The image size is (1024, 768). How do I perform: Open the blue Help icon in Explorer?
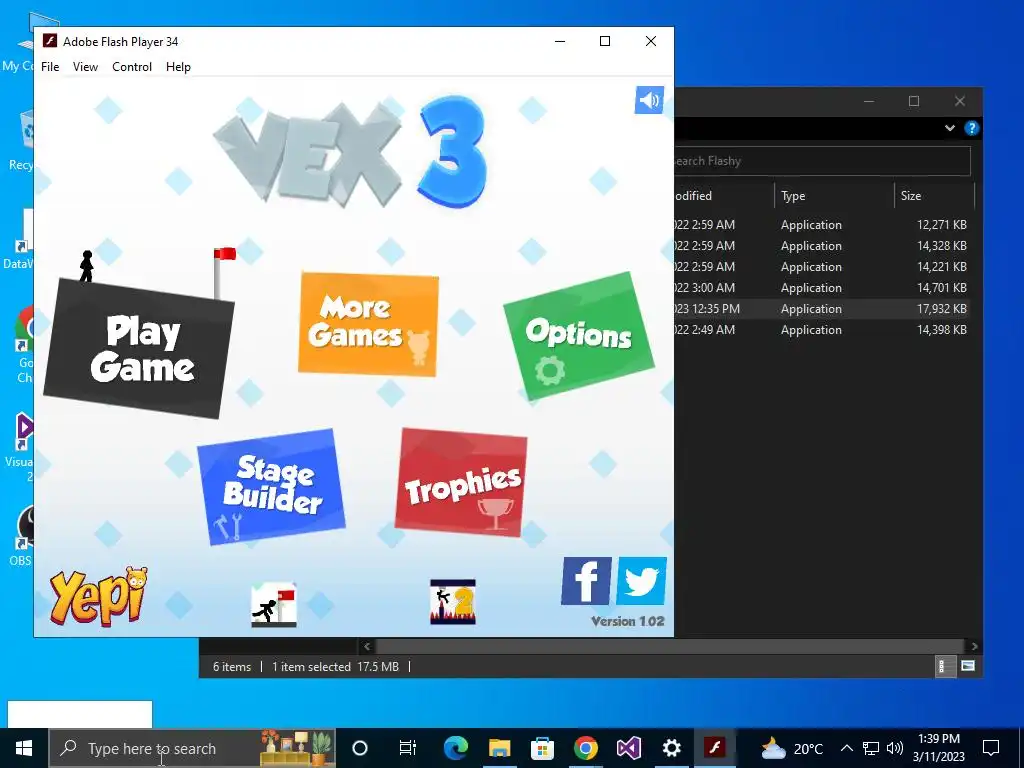tap(972, 128)
